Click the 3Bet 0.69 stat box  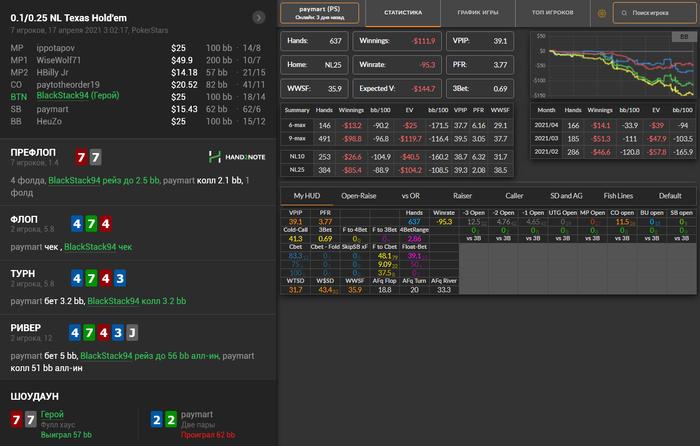[x=480, y=88]
